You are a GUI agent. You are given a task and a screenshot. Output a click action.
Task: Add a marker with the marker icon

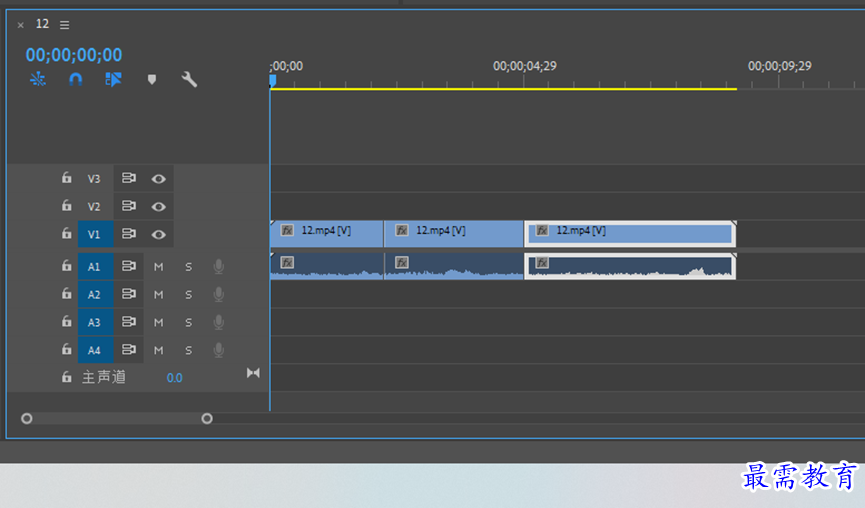(x=152, y=79)
